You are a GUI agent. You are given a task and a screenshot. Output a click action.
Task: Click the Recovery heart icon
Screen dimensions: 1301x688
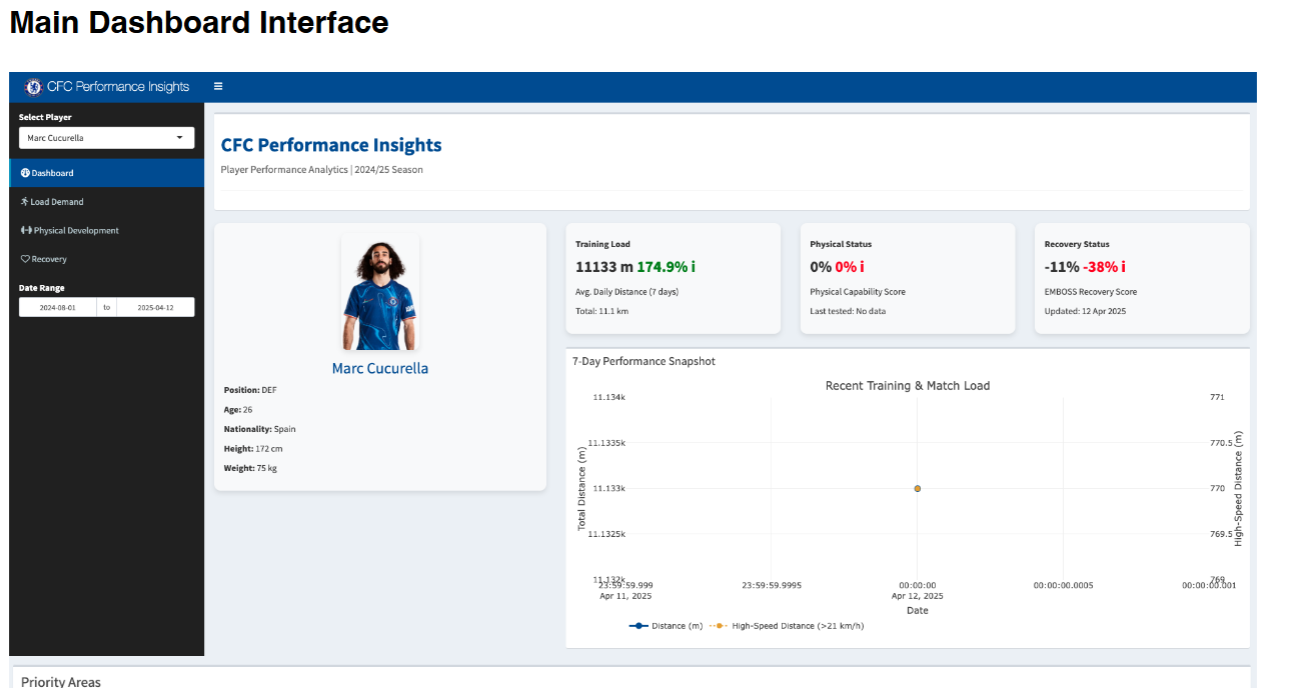click(x=25, y=259)
